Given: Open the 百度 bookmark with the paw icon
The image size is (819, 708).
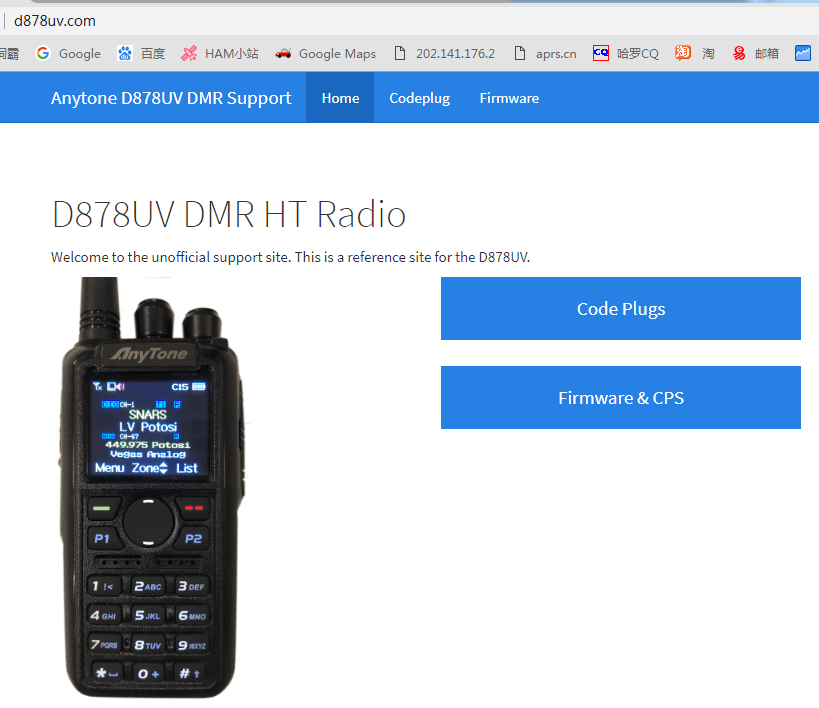Looking at the screenshot, I should click(139, 54).
